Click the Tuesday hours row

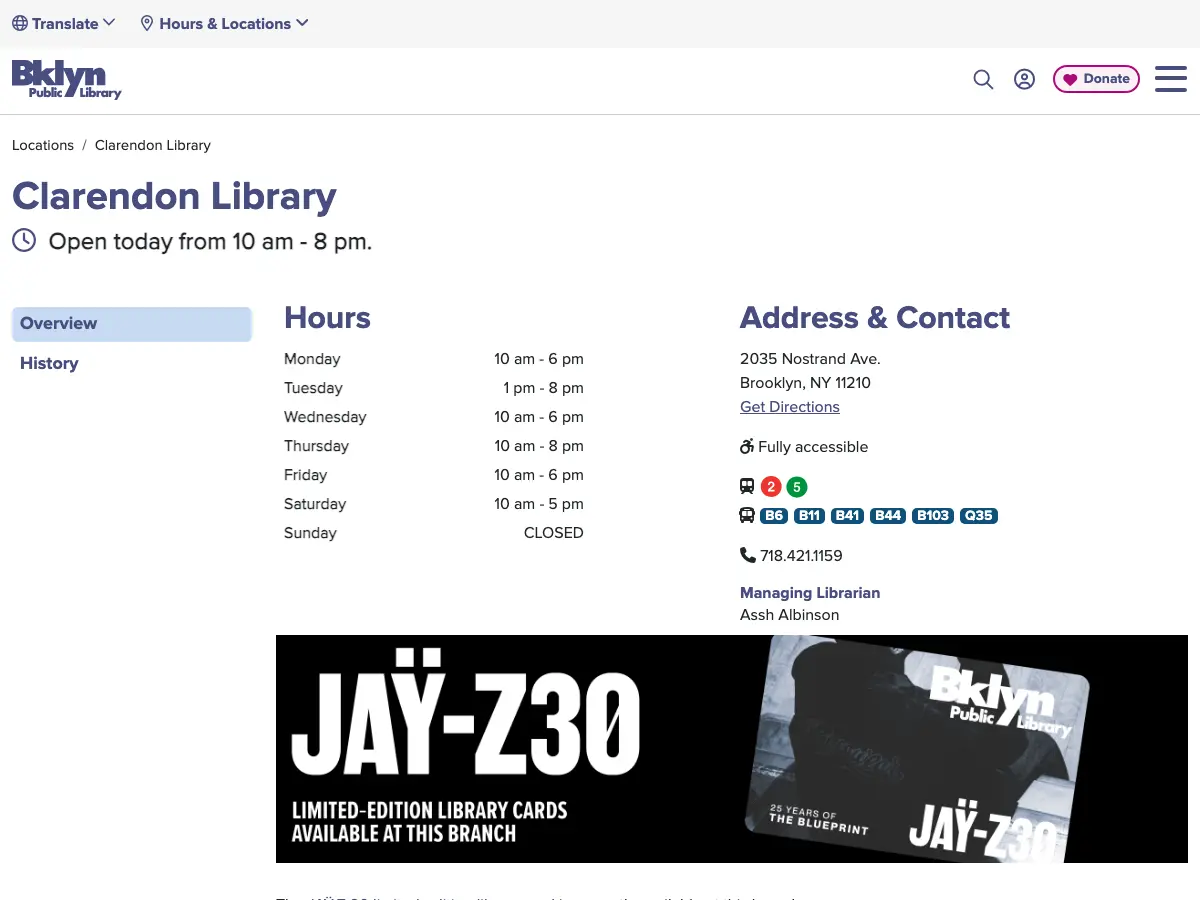pos(434,388)
